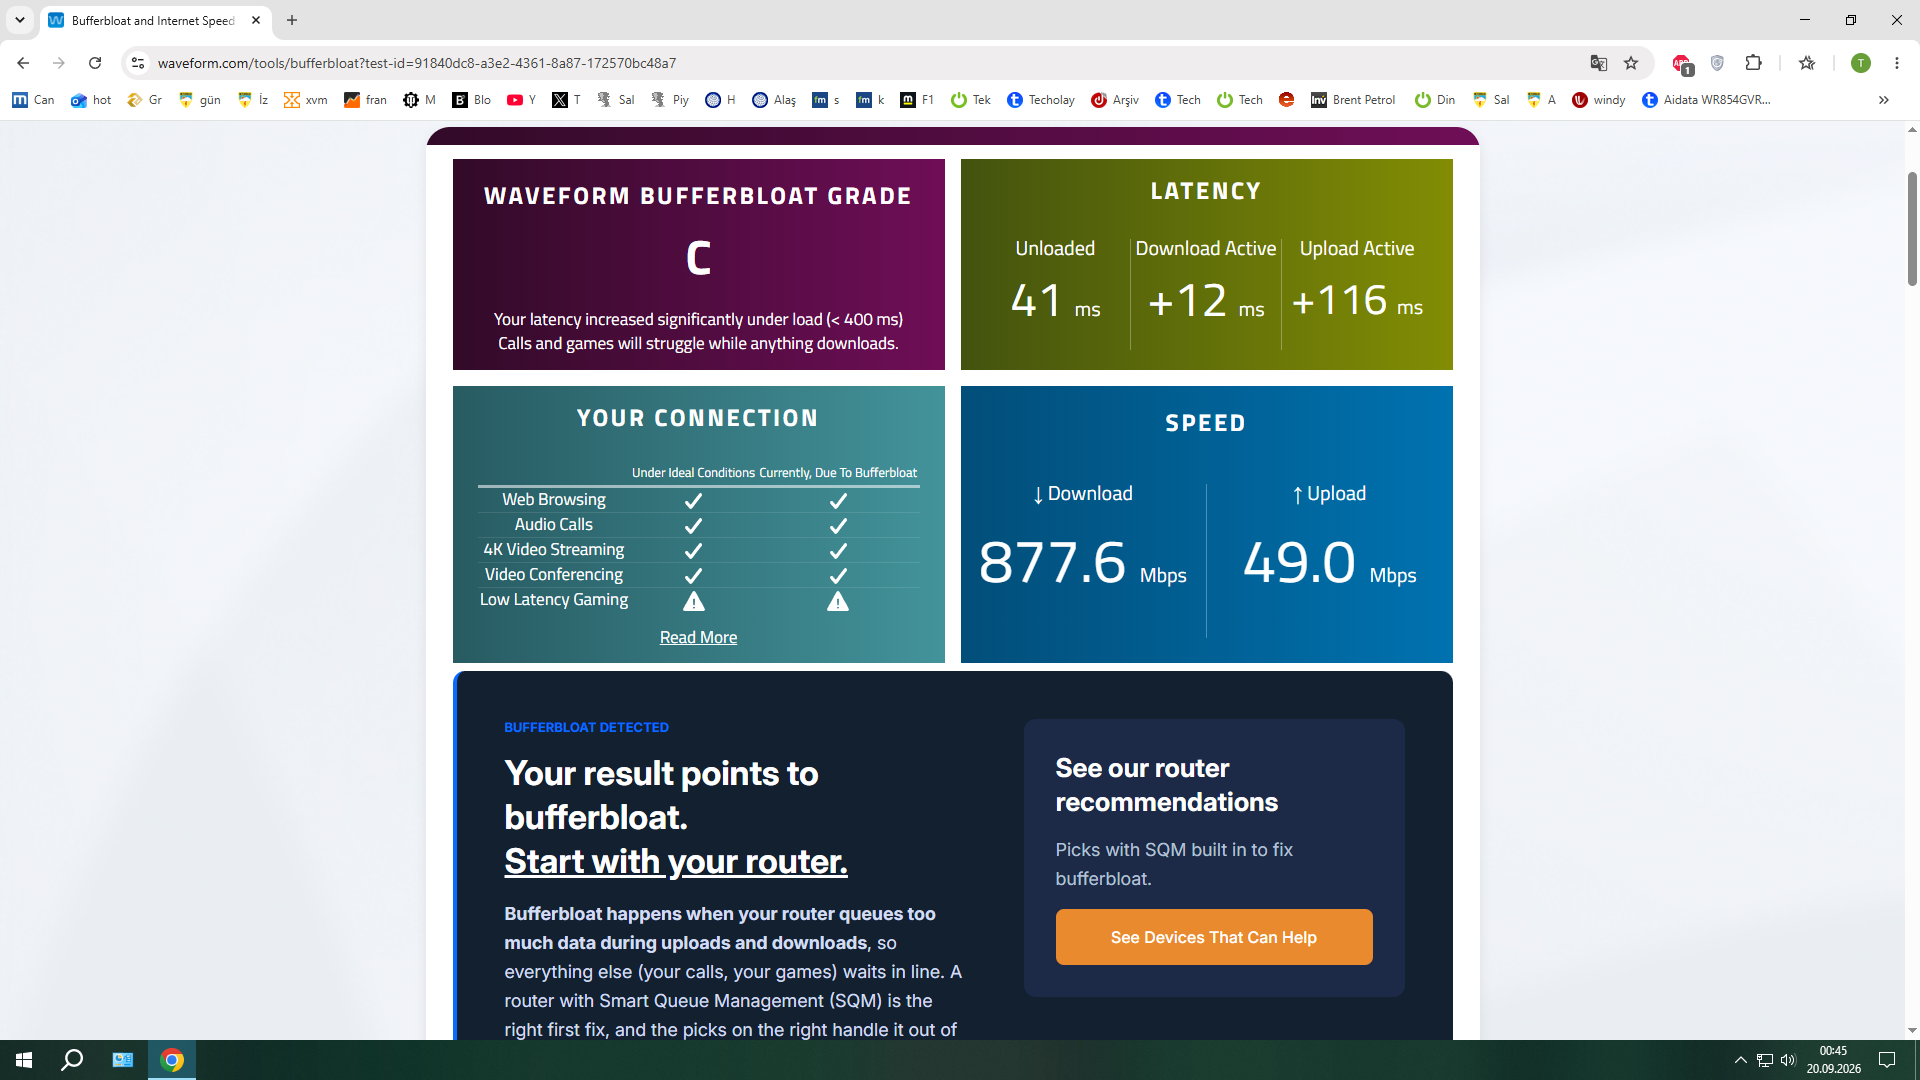Show hidden system tray icons
Screen dimensions: 1920x1080
1740,1060
